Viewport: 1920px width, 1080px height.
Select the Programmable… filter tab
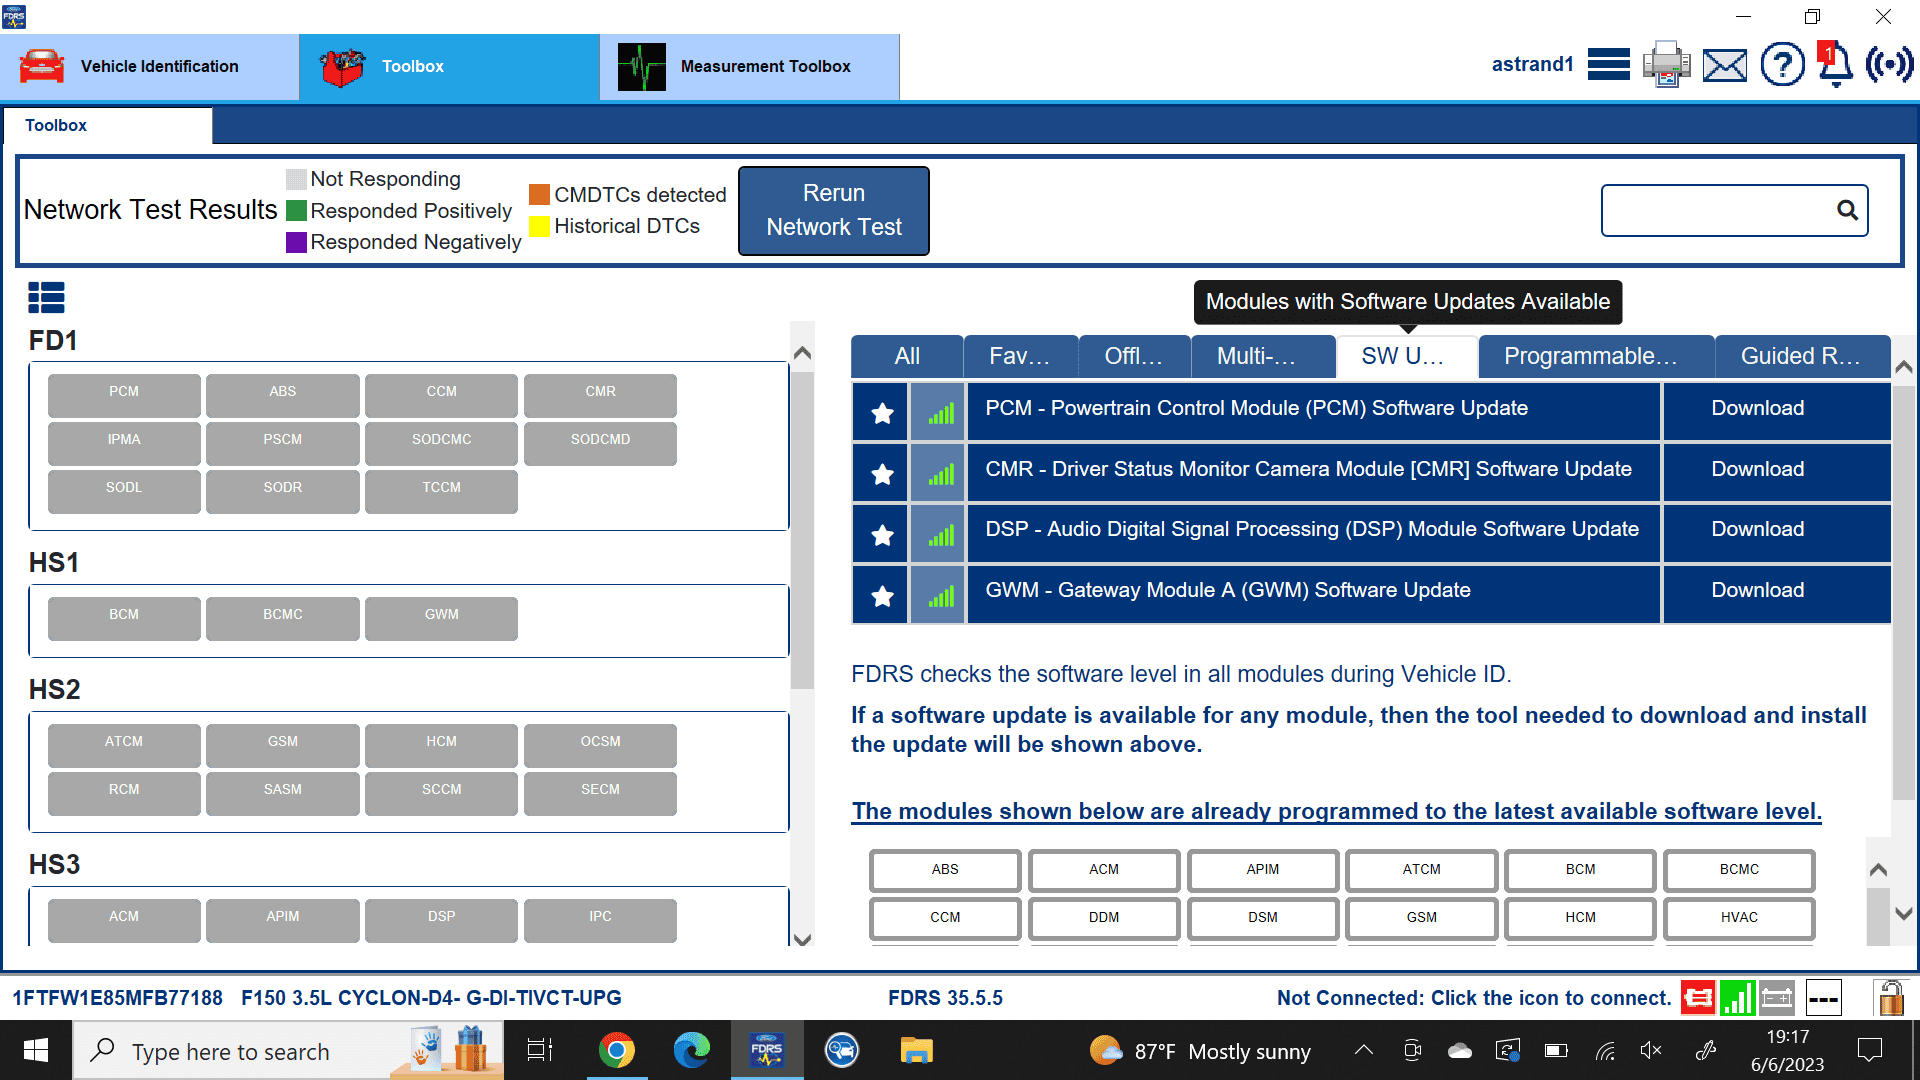[x=1596, y=356]
